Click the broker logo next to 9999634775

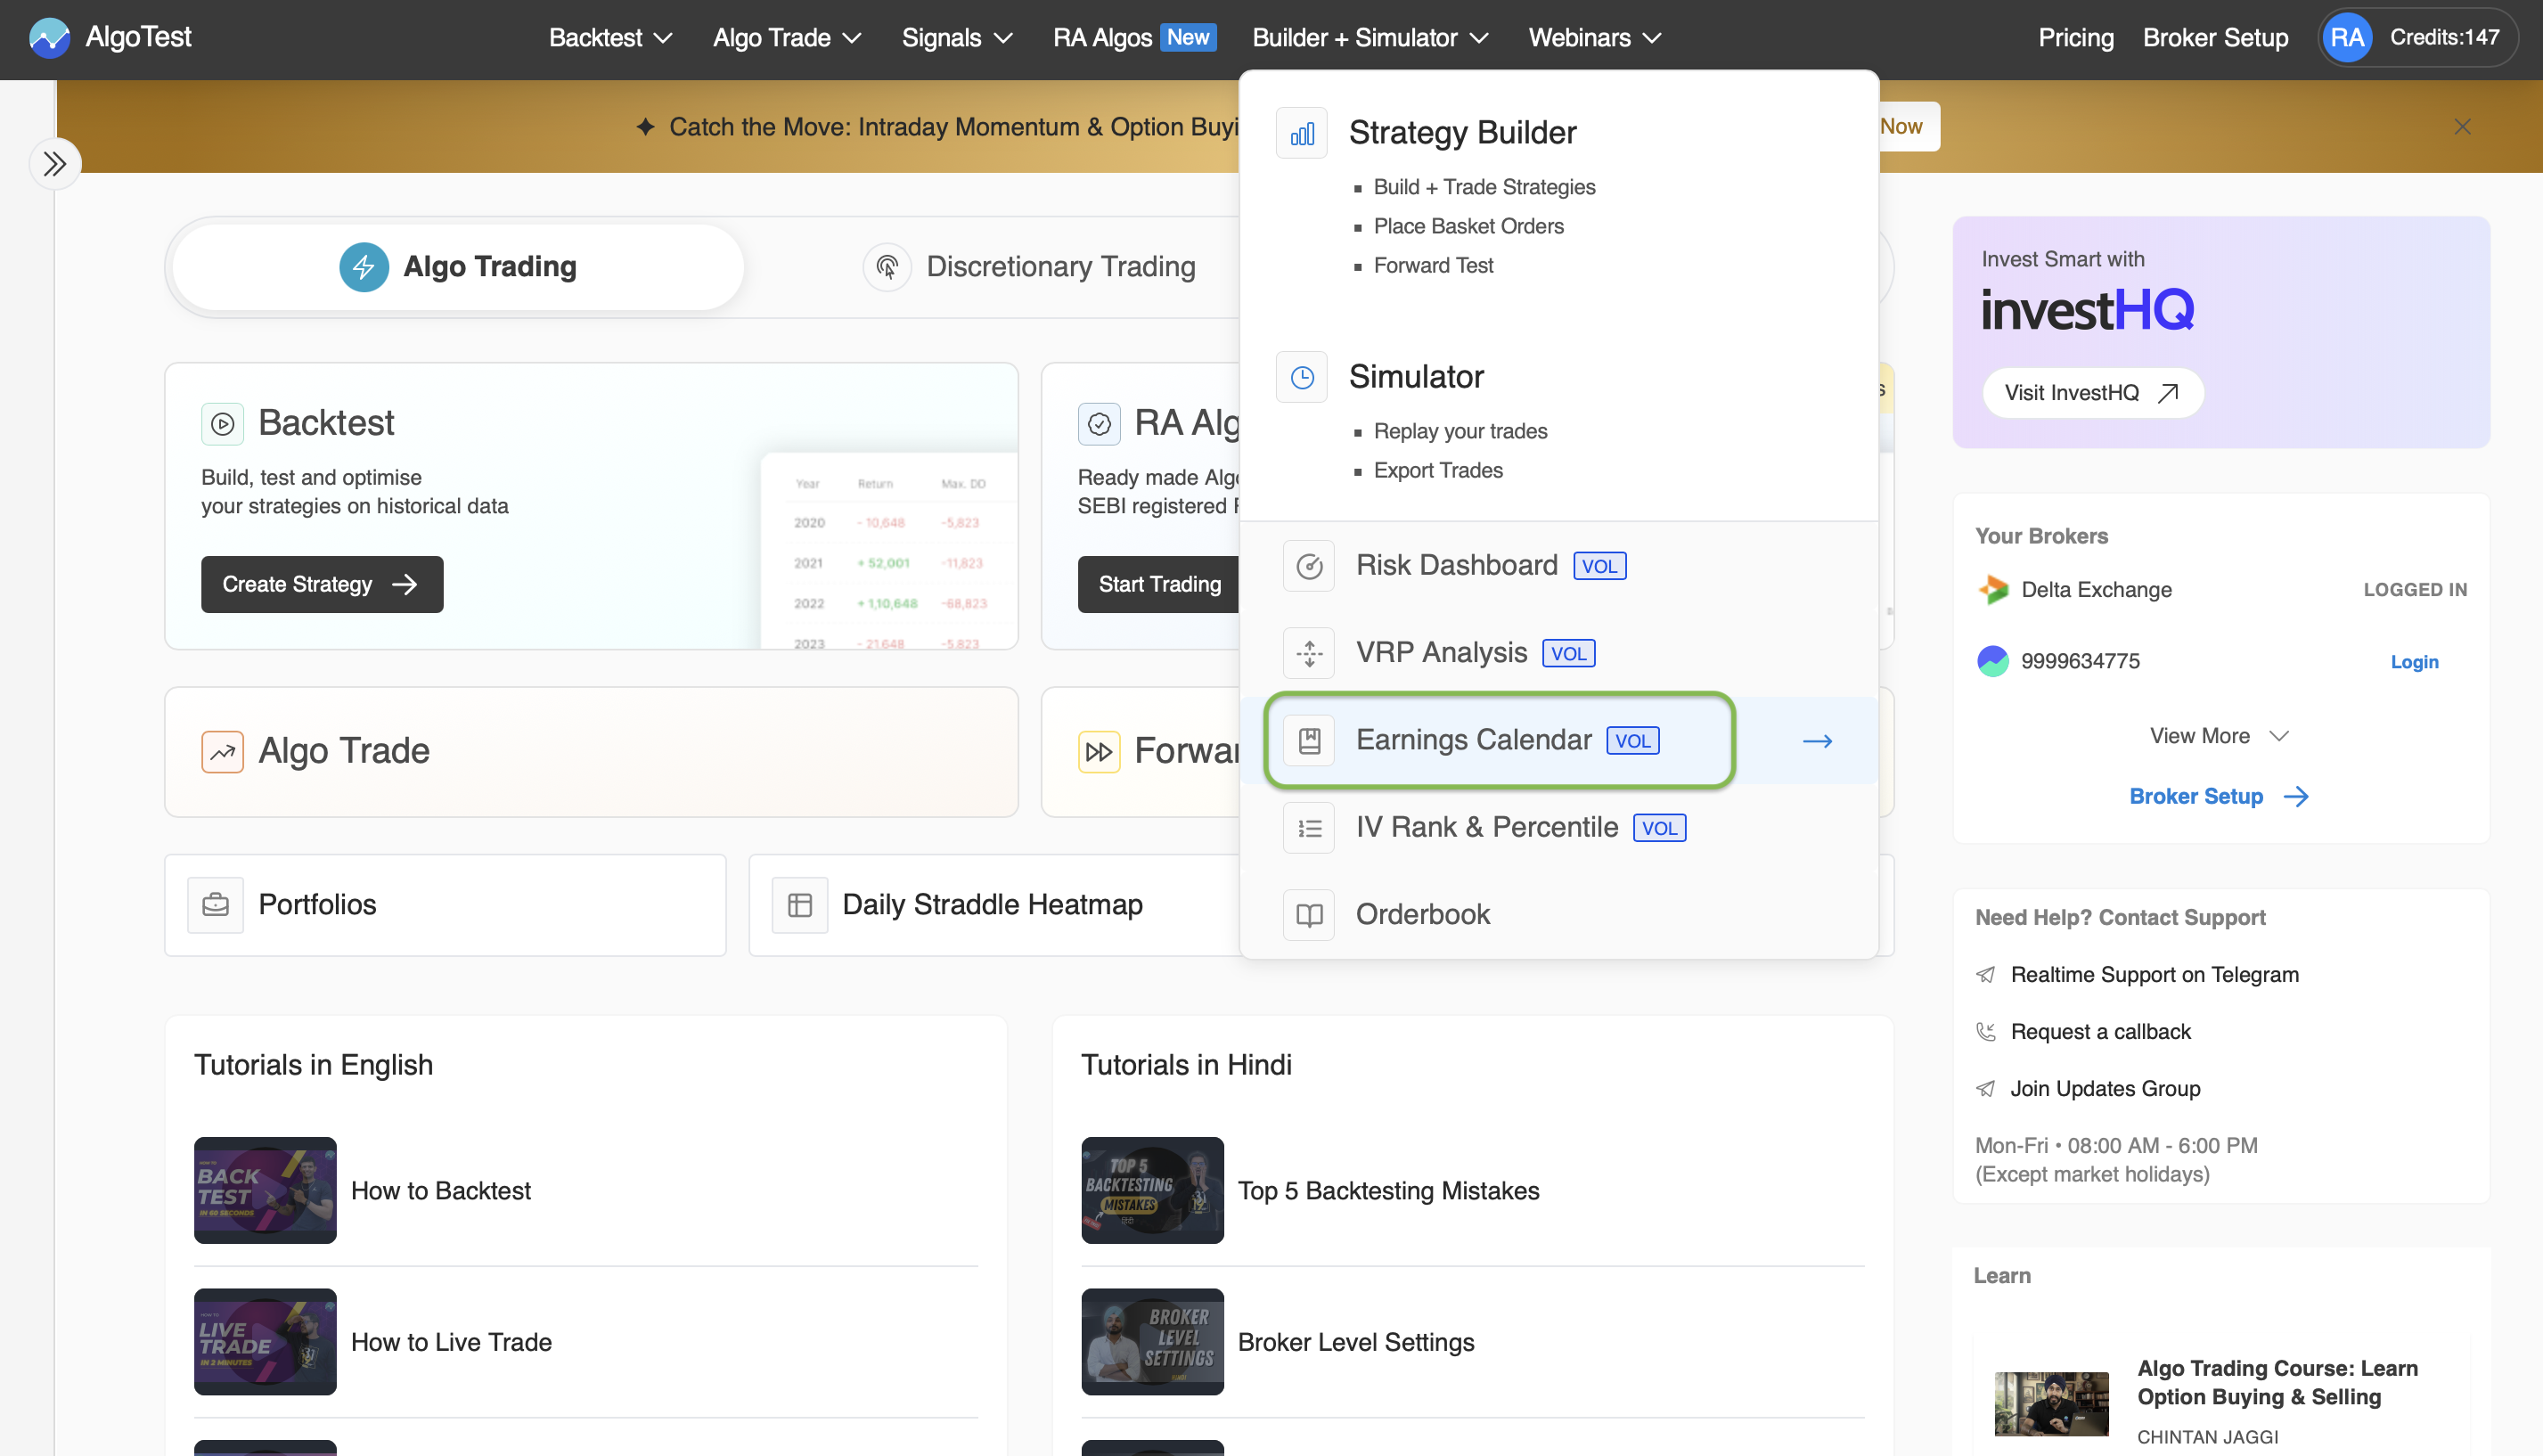tap(1993, 661)
